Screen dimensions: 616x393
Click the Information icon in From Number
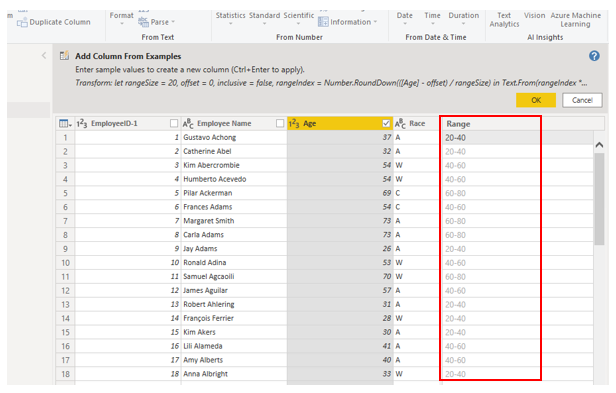[x=323, y=22]
